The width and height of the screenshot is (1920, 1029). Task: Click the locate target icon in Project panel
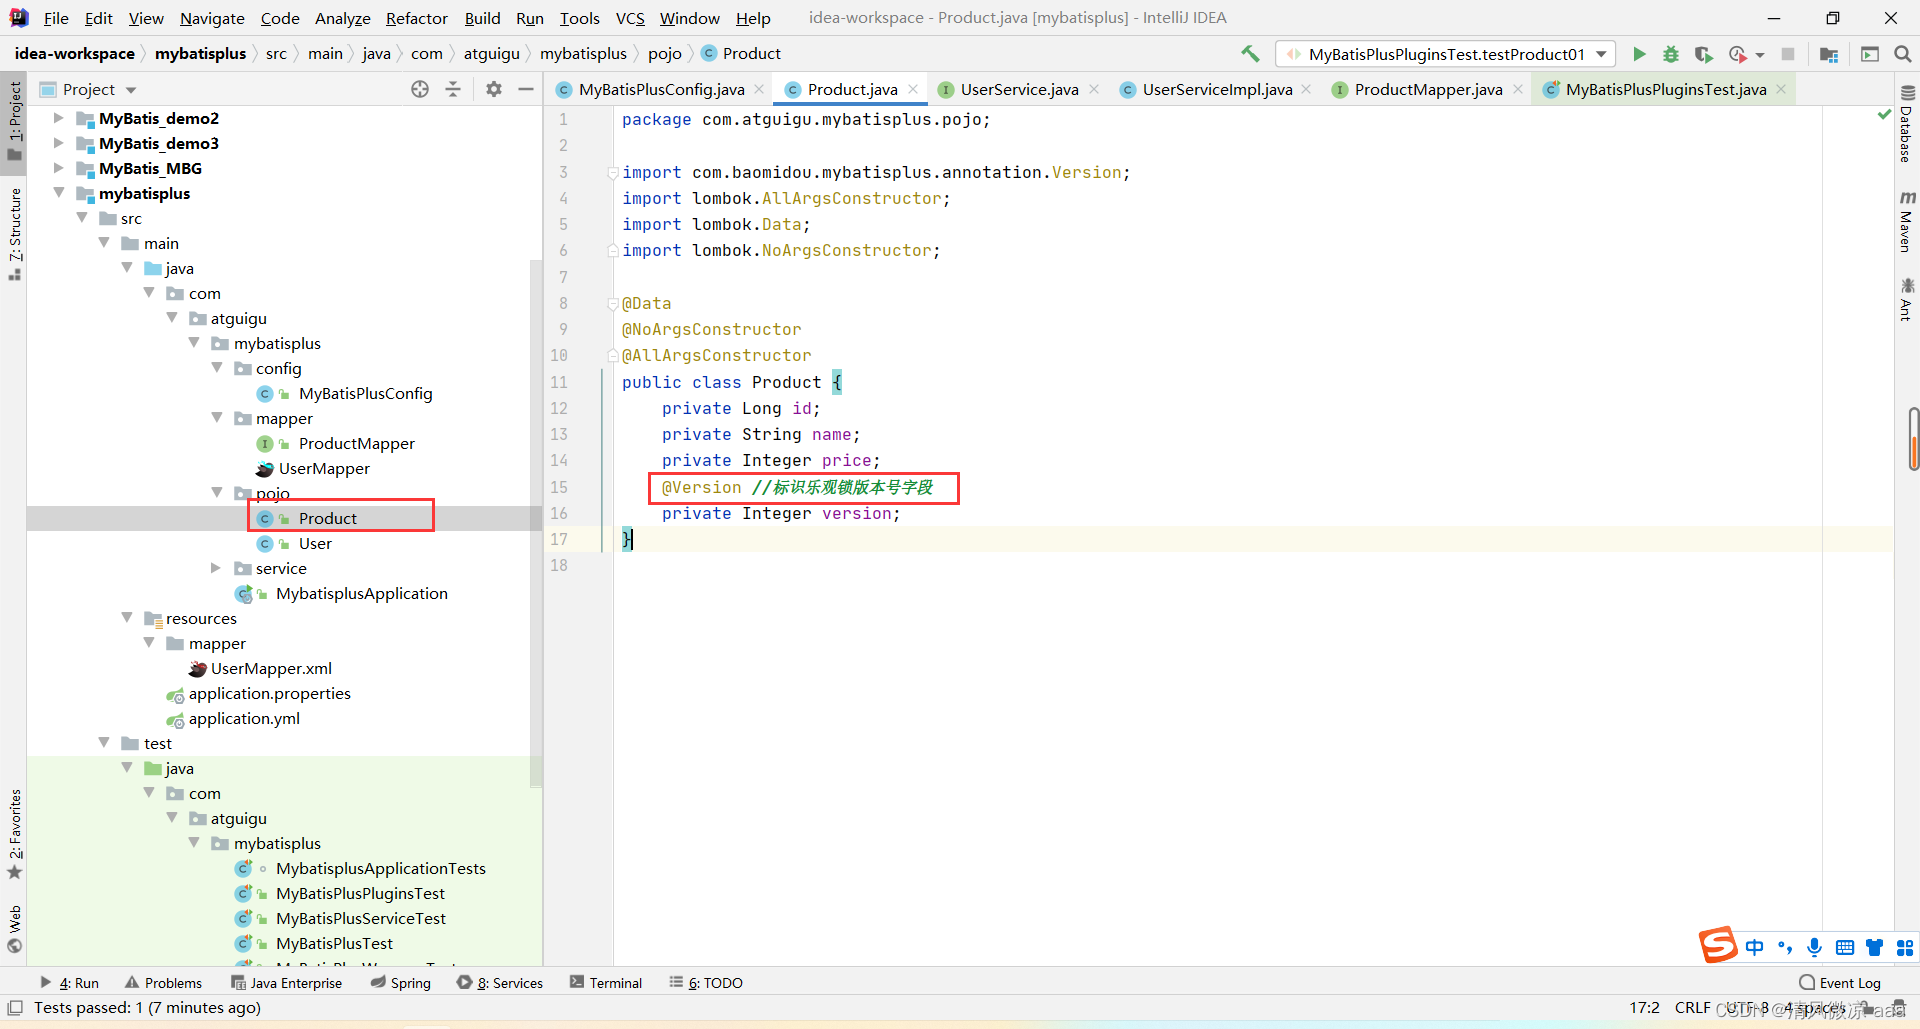tap(420, 90)
